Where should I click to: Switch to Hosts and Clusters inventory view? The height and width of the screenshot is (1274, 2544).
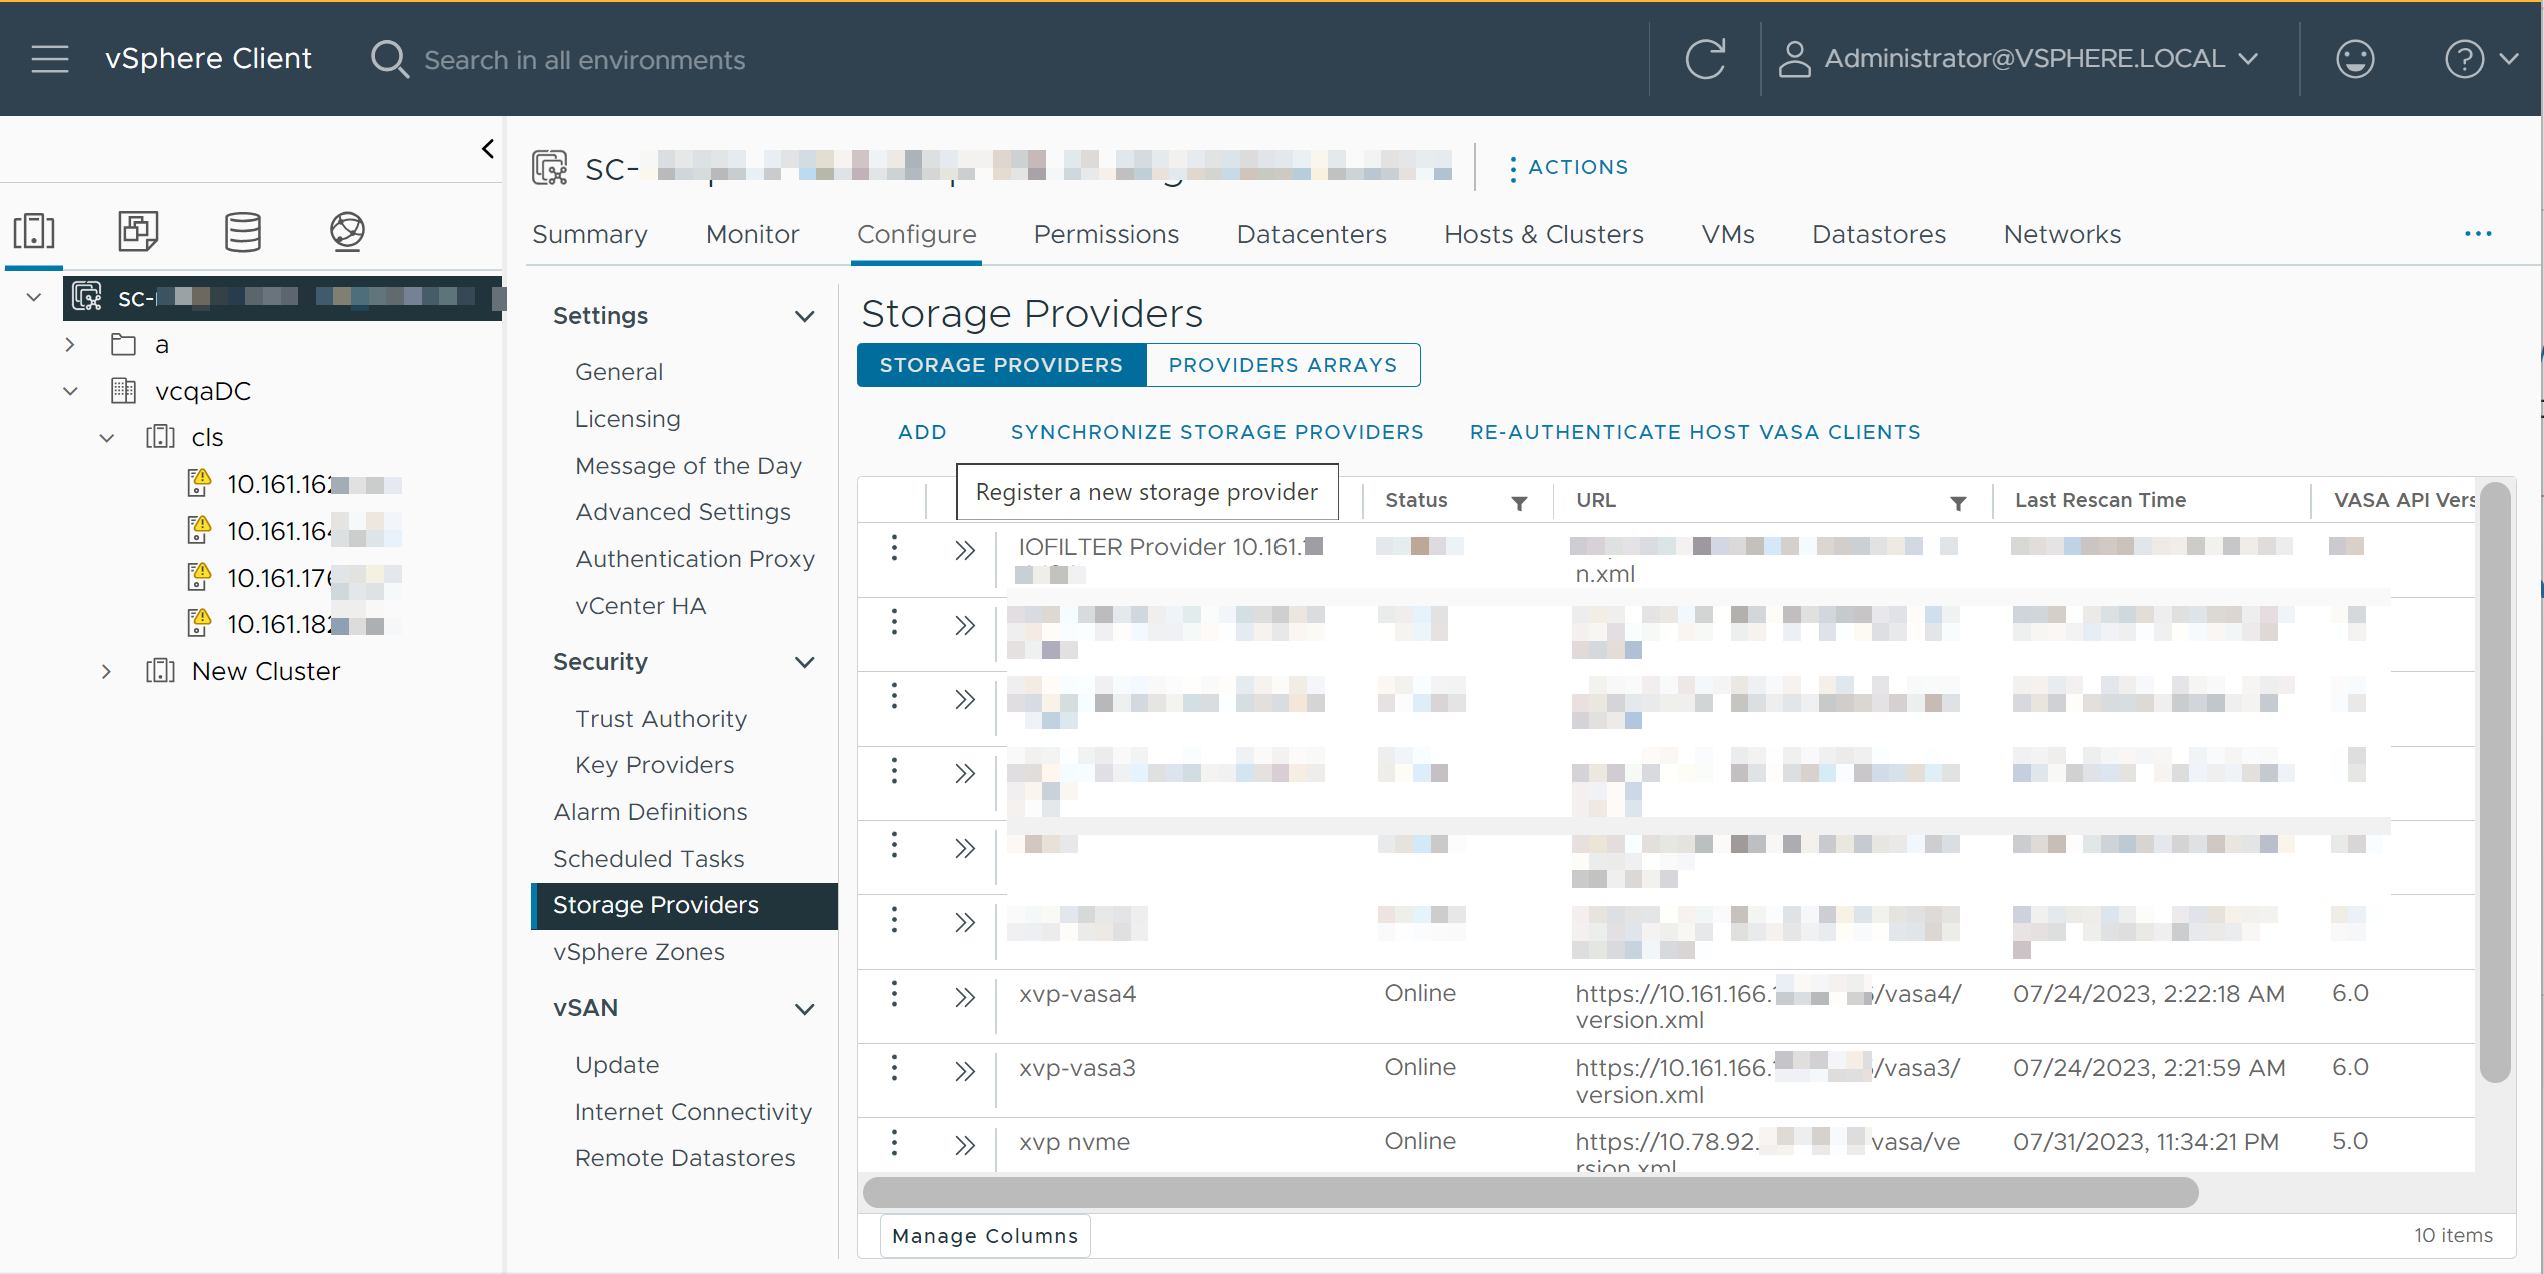point(34,231)
